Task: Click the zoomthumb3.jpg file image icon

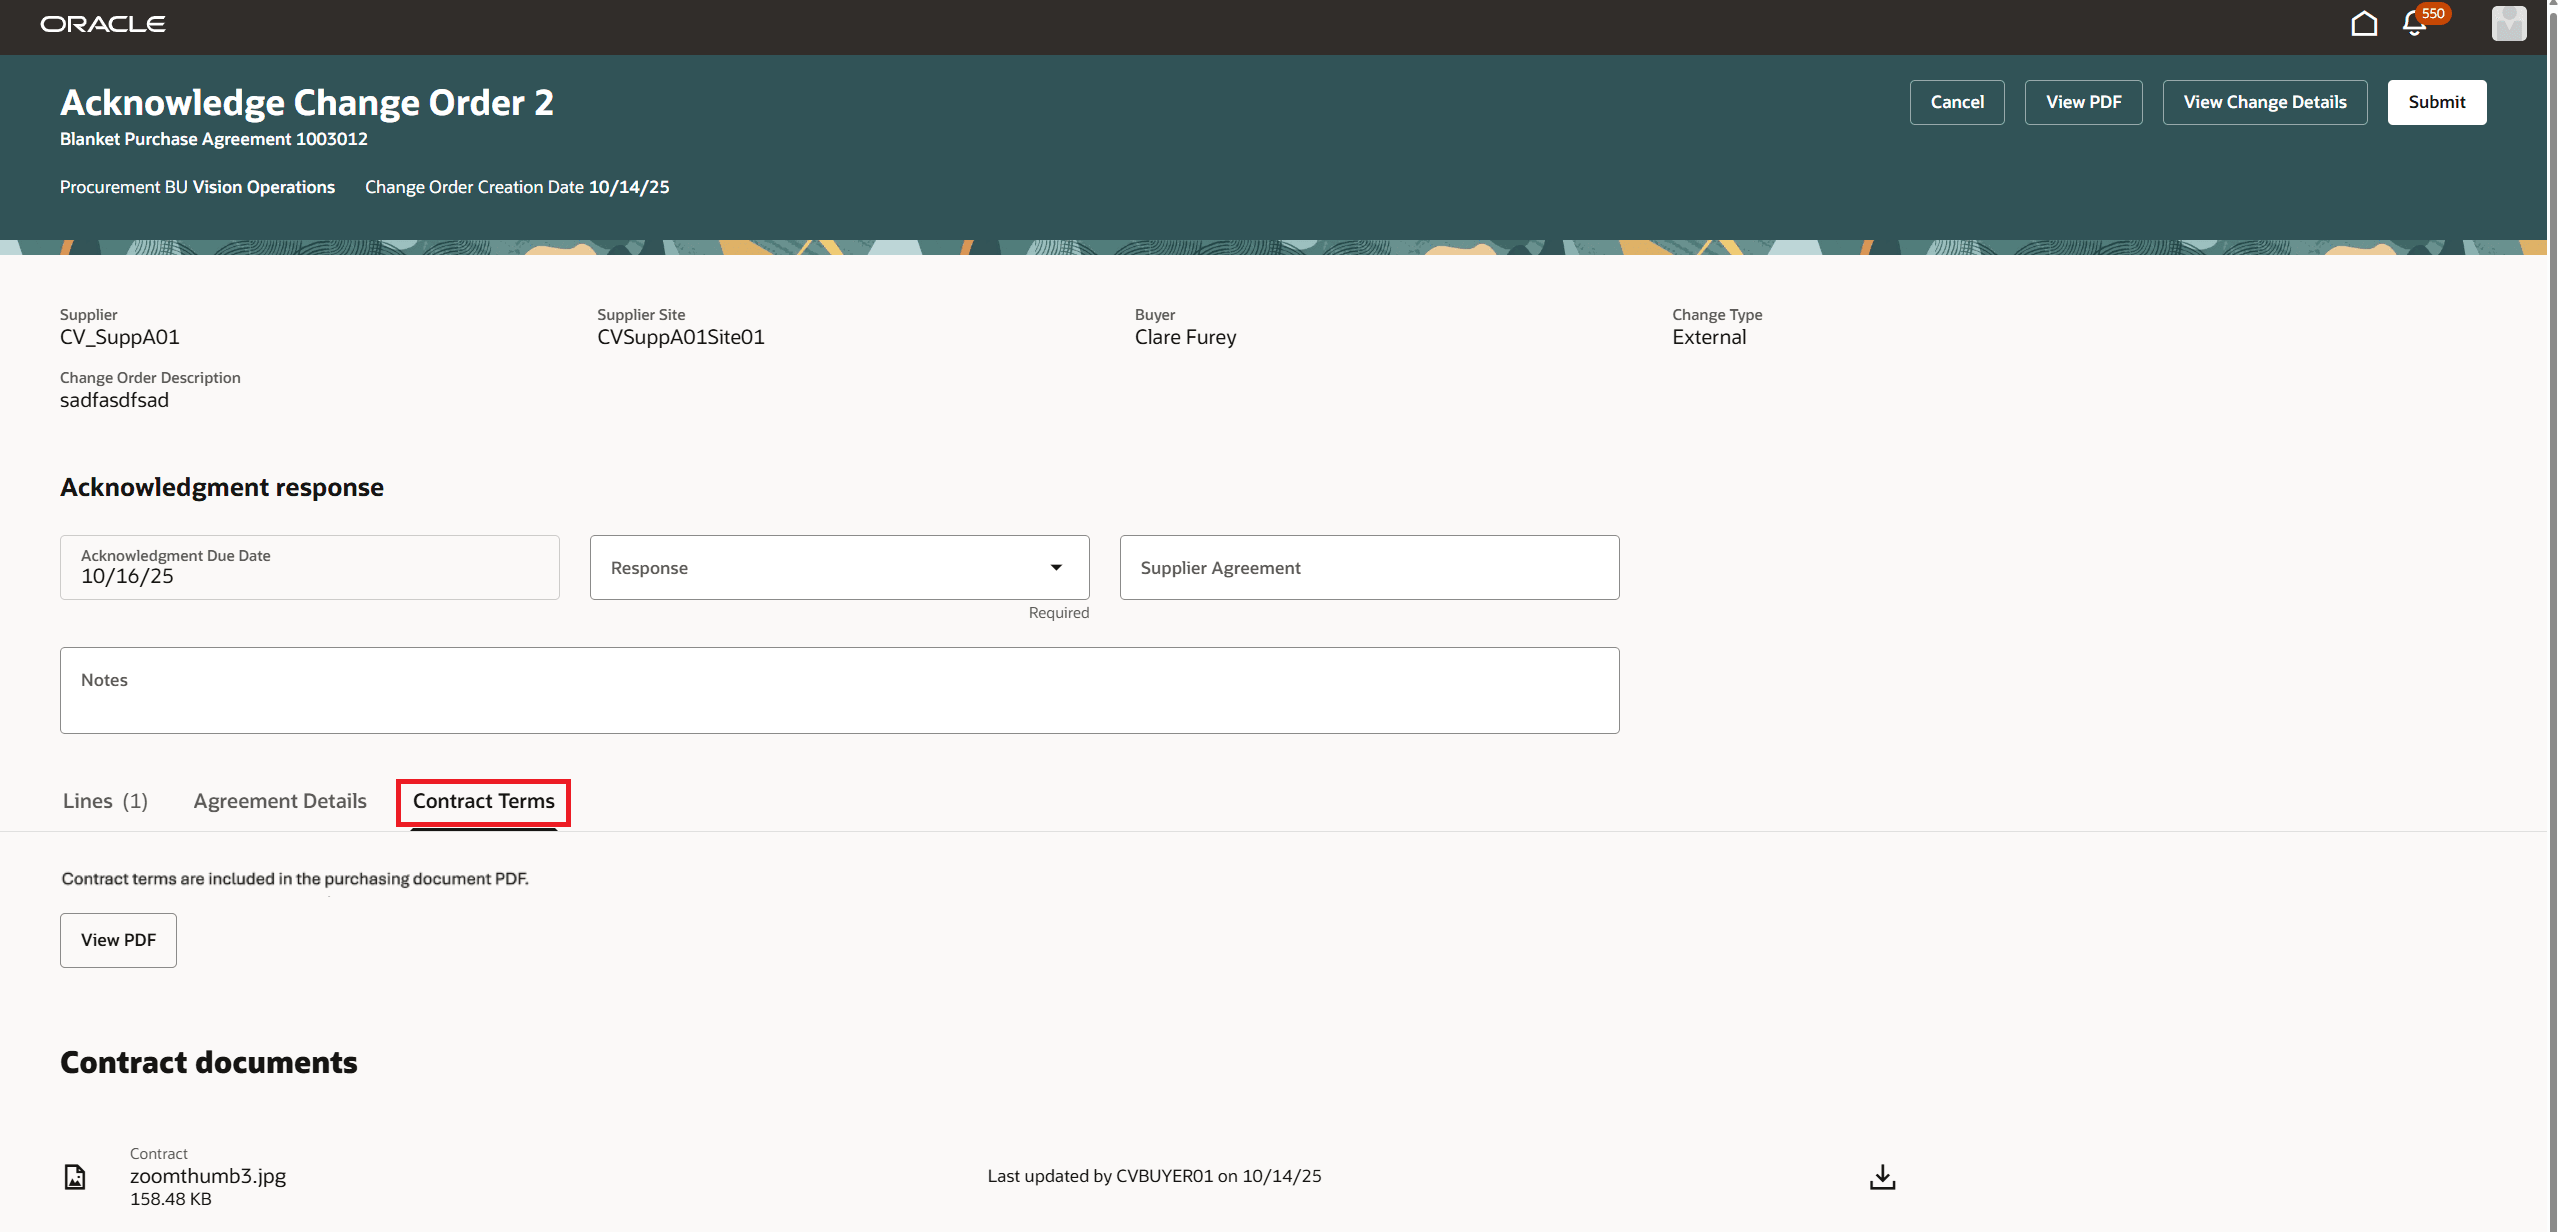Action: point(75,1177)
